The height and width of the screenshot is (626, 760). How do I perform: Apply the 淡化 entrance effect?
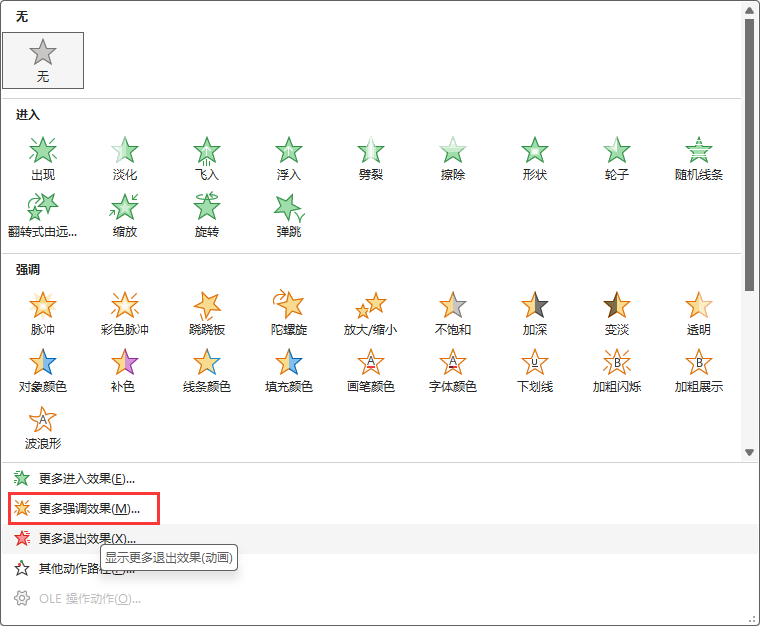tap(125, 159)
